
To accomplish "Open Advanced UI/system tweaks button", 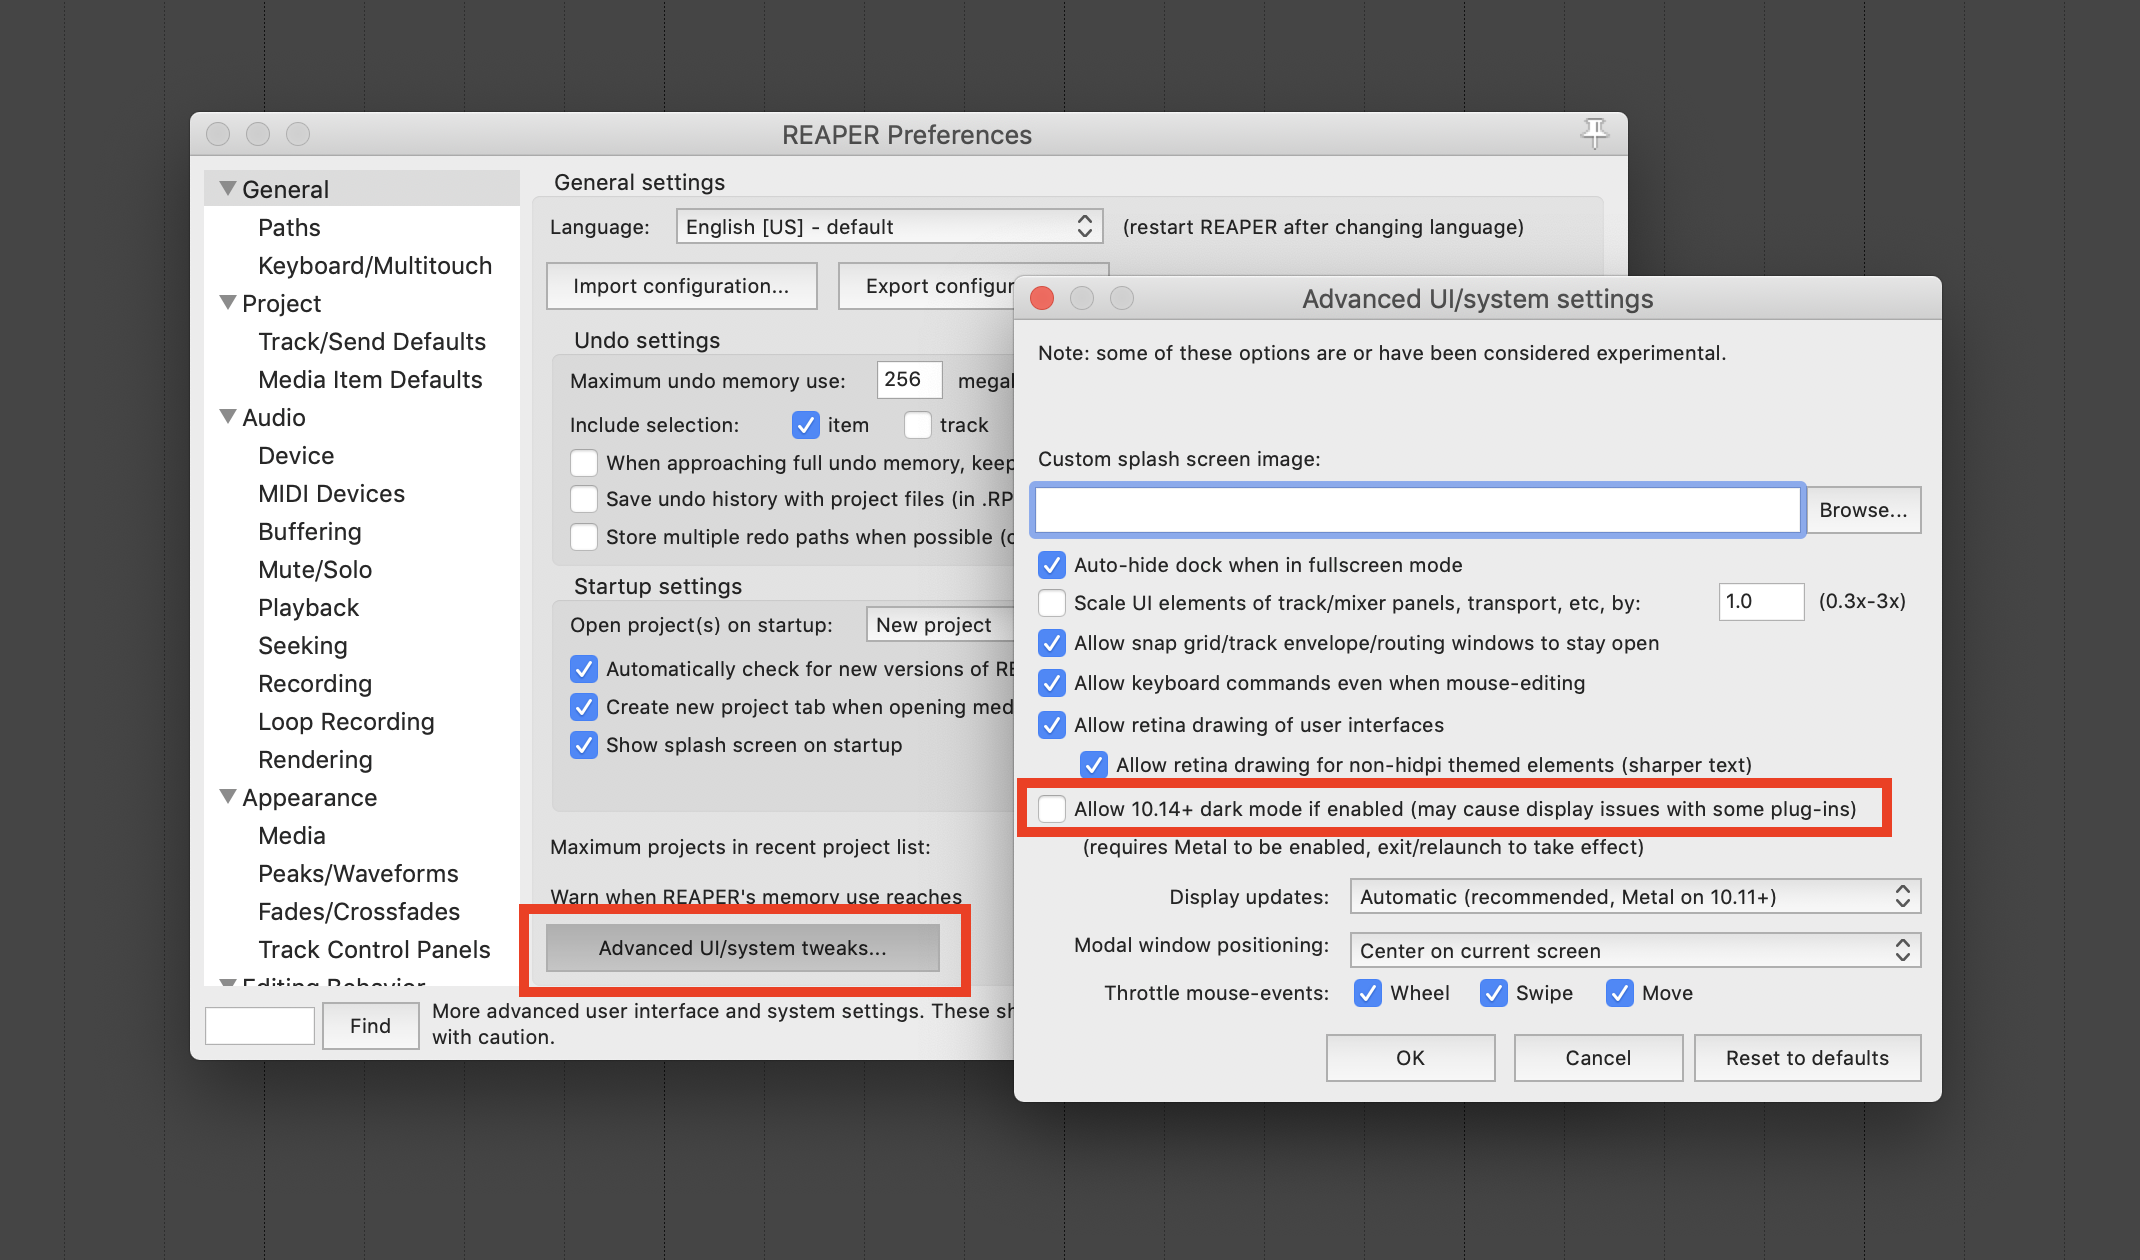I will 743,948.
